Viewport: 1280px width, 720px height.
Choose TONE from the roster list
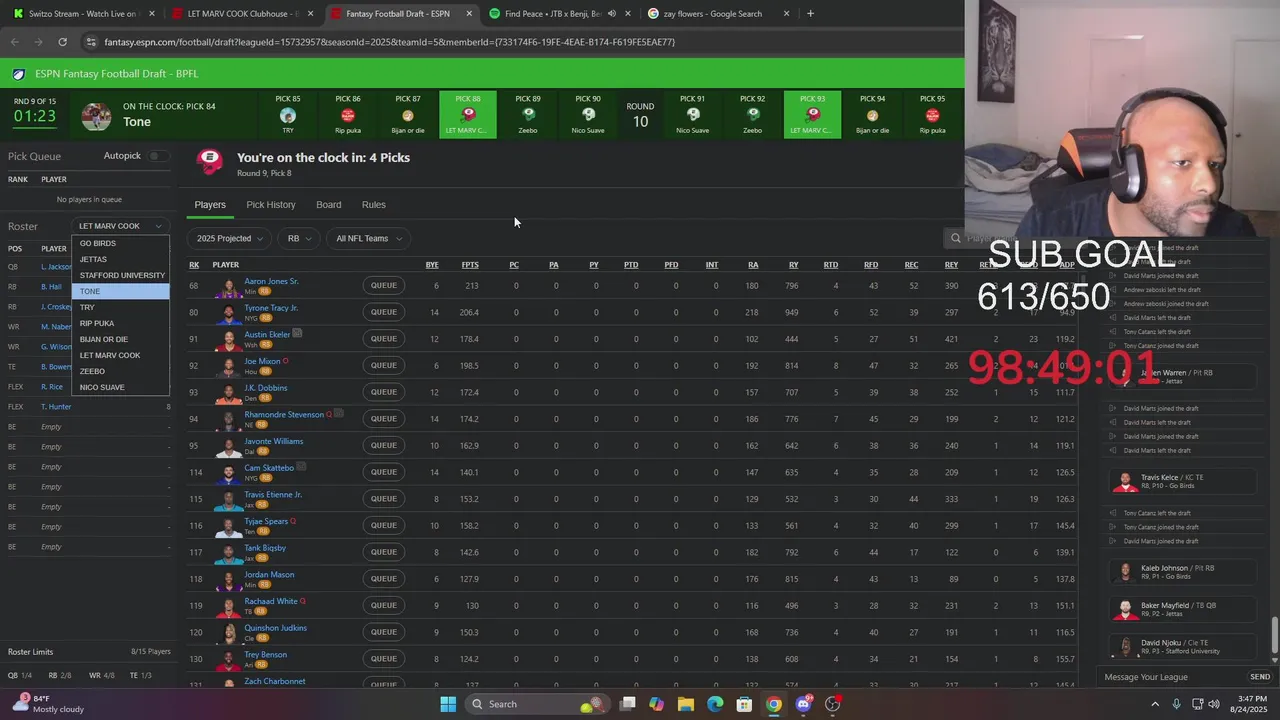[x=120, y=291]
